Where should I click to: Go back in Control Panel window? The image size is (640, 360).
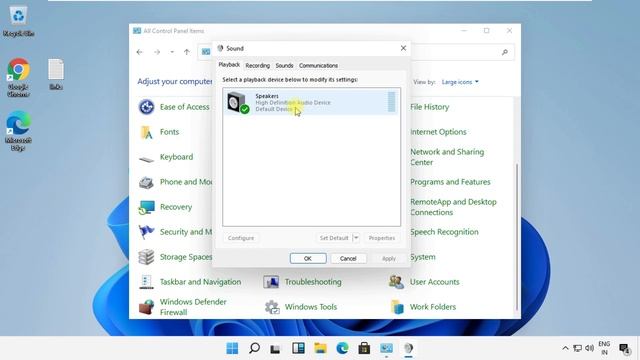pyautogui.click(x=140, y=52)
